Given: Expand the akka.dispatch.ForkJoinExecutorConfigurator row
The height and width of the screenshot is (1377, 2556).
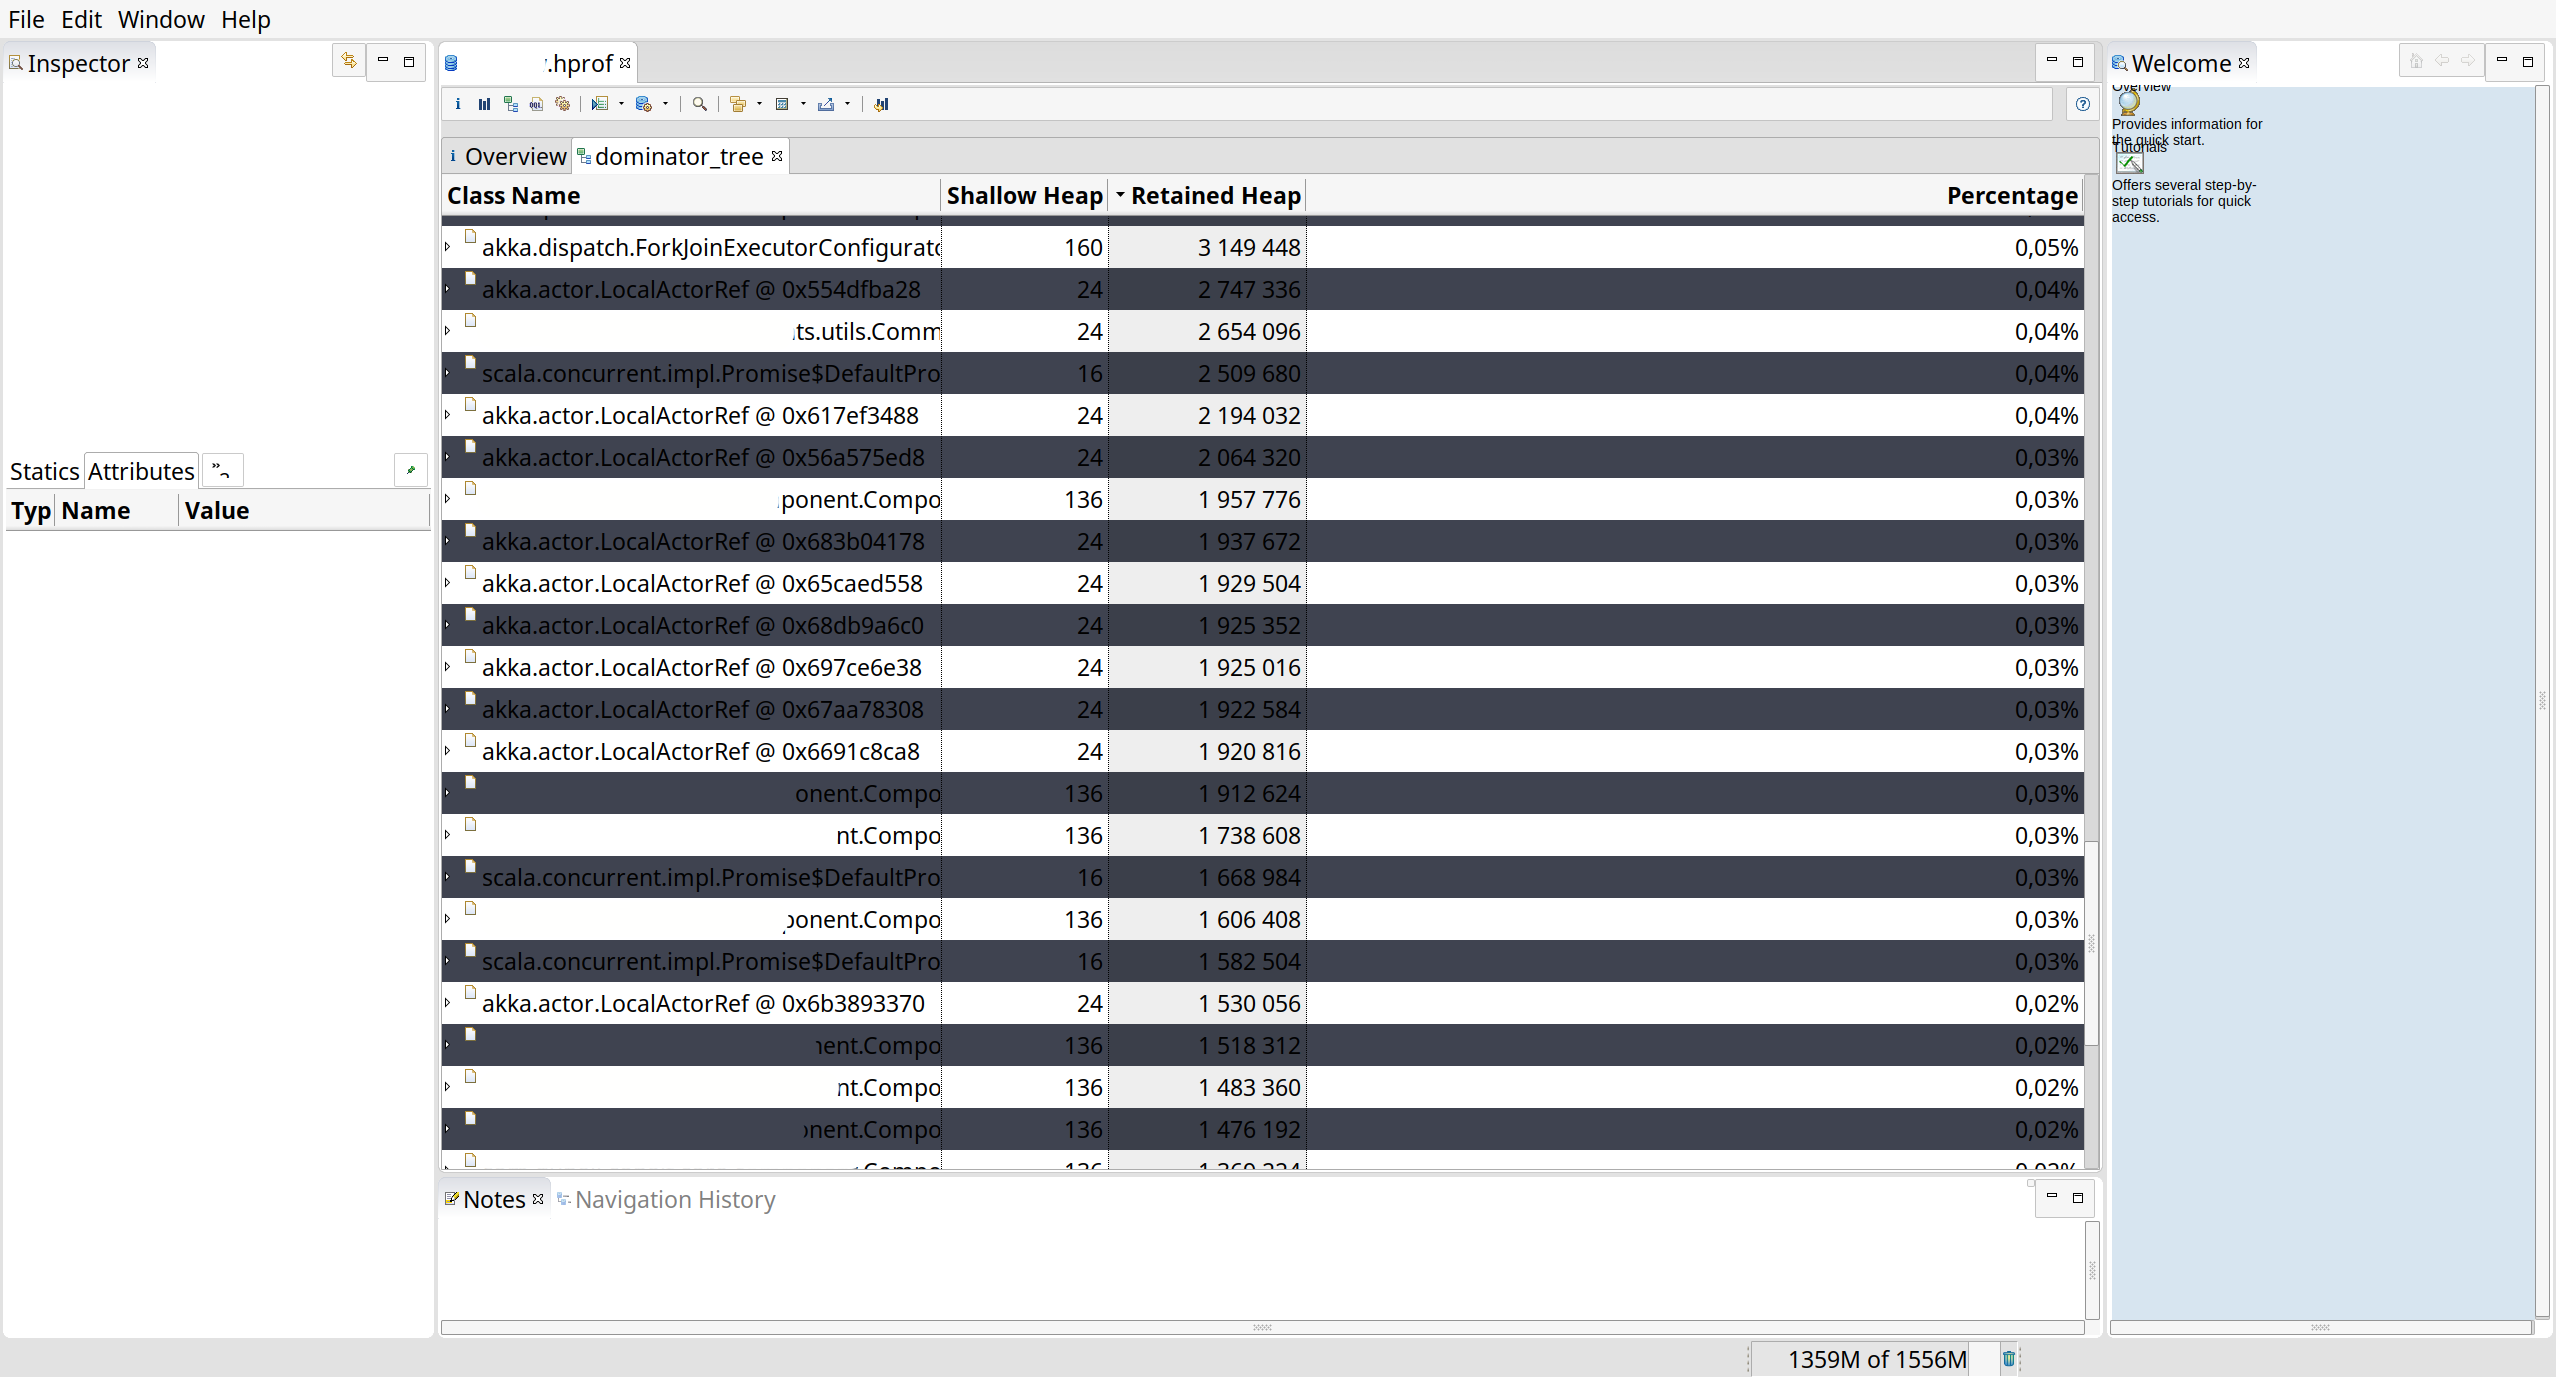Looking at the screenshot, I should click(448, 247).
